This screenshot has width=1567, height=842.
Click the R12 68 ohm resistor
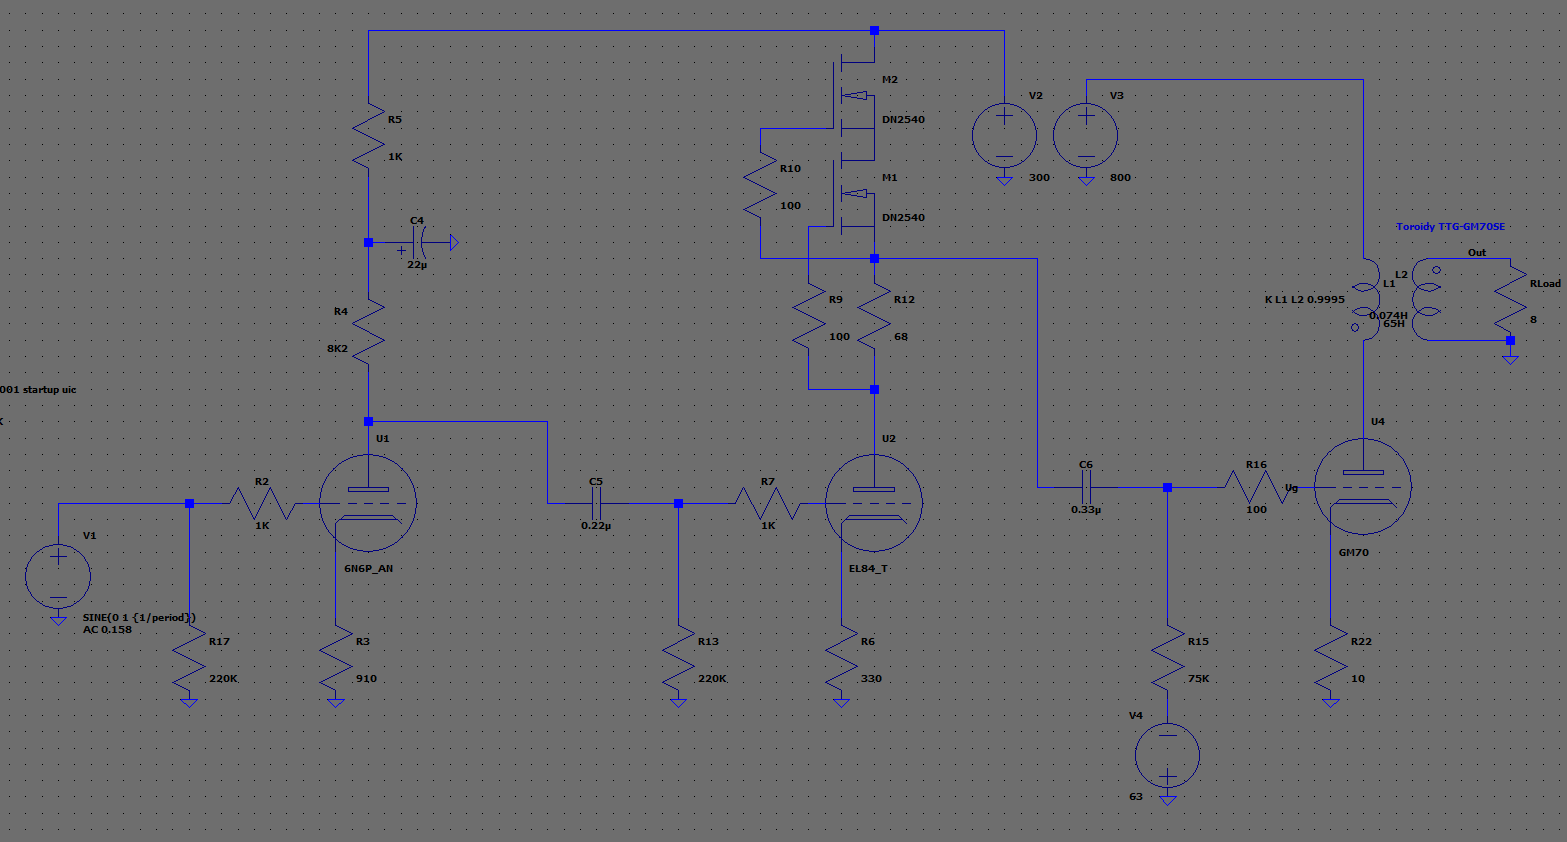coord(874,315)
